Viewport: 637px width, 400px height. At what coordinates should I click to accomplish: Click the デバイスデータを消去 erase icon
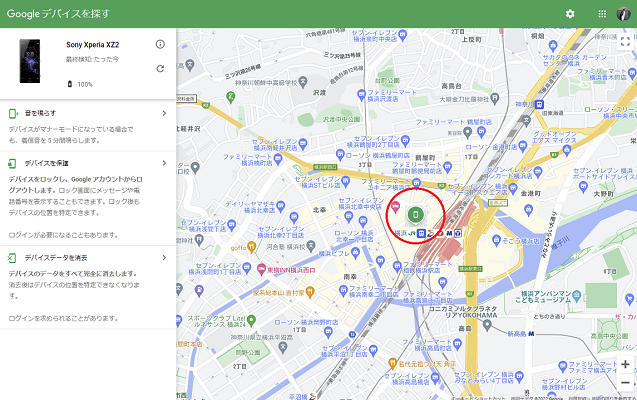click(x=12, y=258)
